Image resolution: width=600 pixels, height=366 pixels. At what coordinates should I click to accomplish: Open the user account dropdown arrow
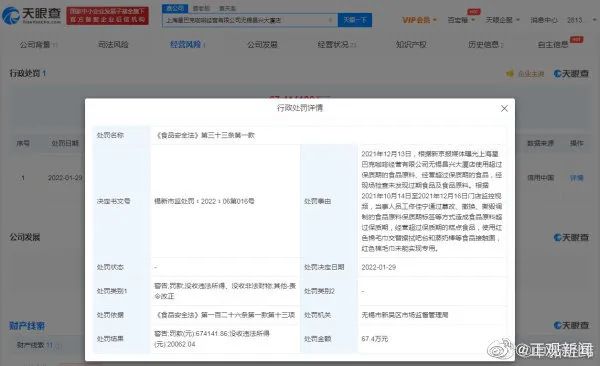595,20
